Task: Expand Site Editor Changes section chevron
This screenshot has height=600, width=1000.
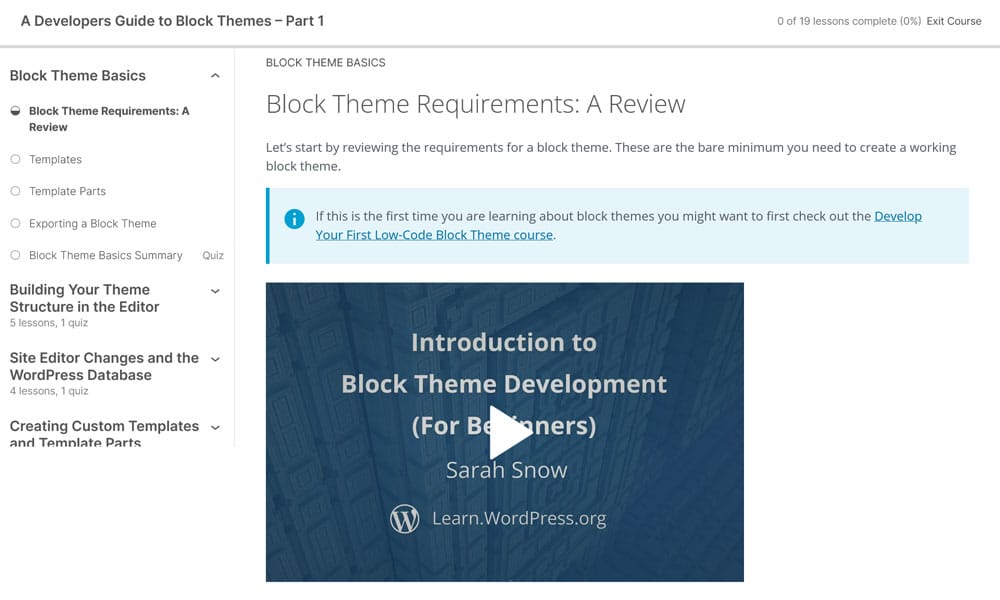Action: coord(215,359)
